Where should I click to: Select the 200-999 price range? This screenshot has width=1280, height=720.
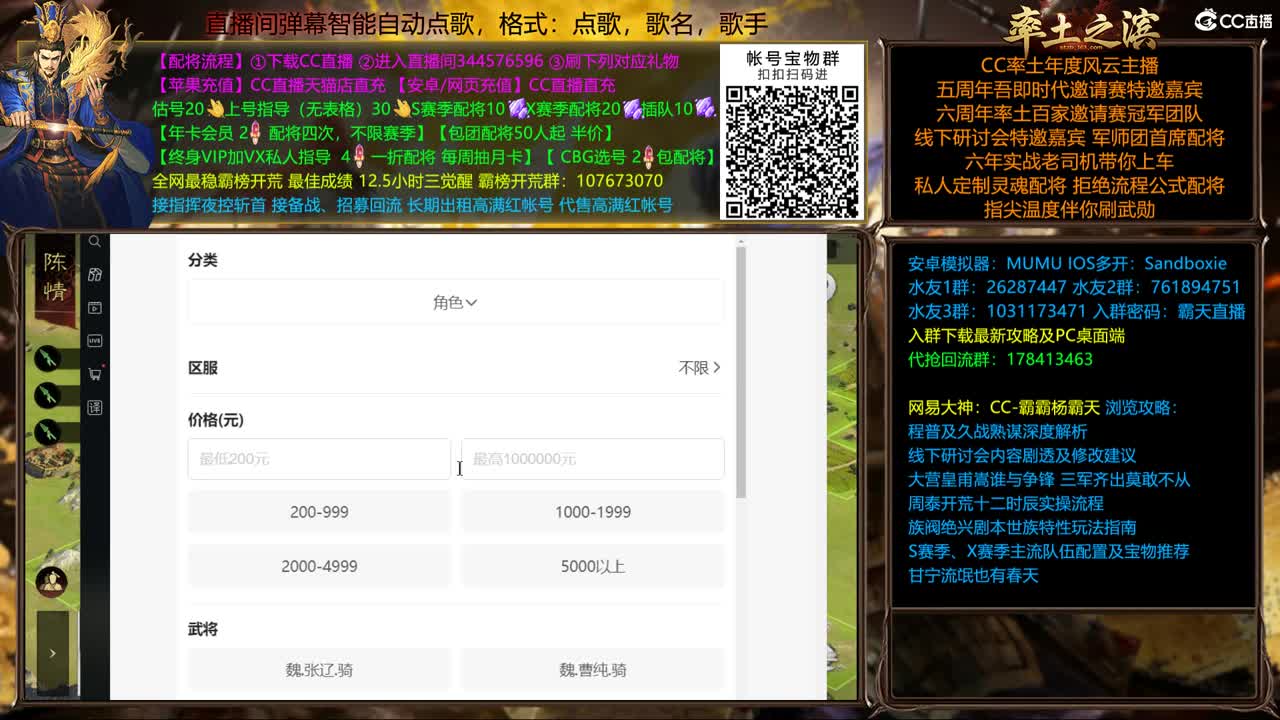coord(319,512)
